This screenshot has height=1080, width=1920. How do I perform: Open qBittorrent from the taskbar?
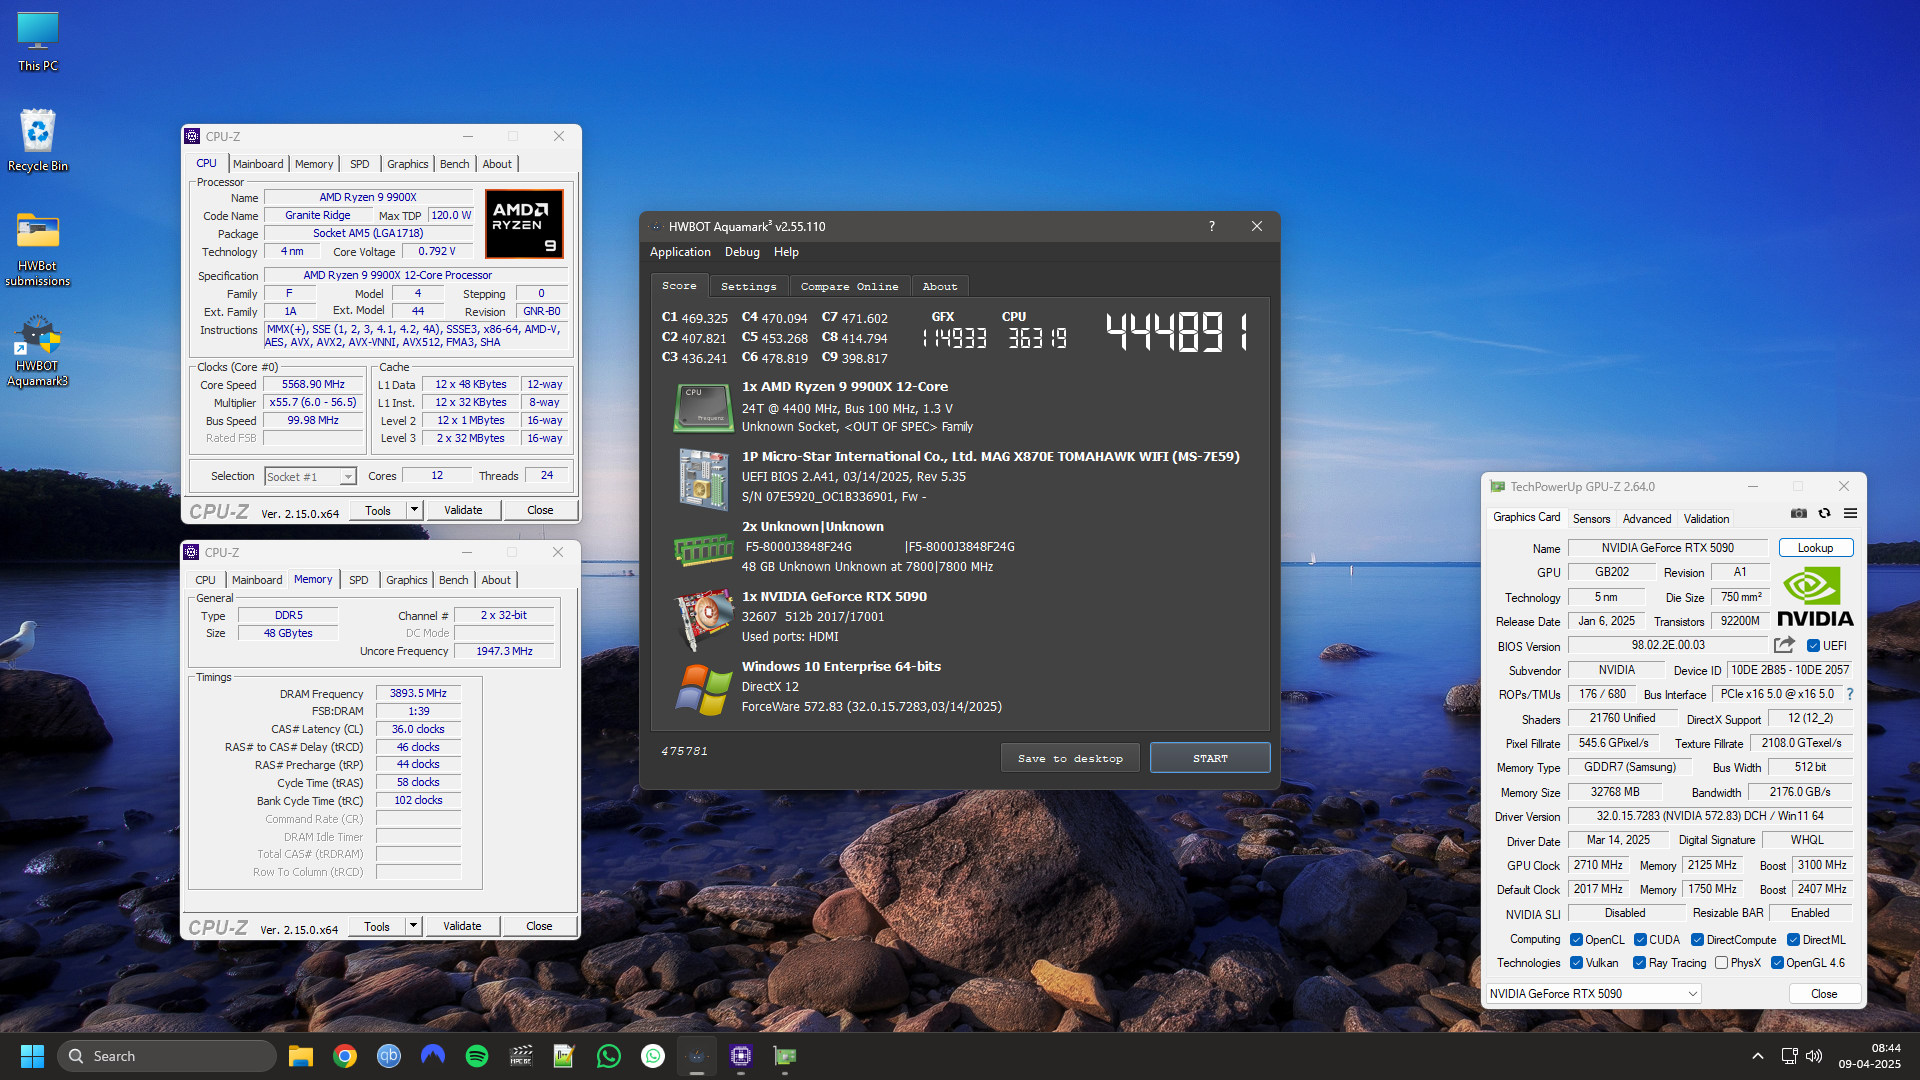(389, 1056)
